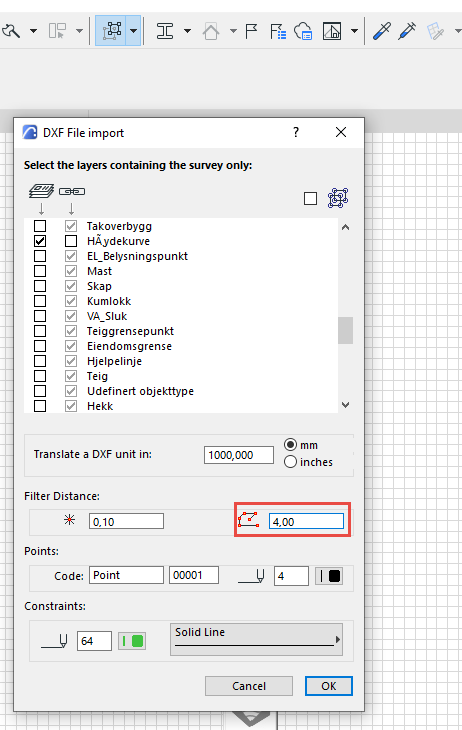Open the Solid Line type dropdown
The height and width of the screenshot is (730, 462).
[x=257, y=639]
